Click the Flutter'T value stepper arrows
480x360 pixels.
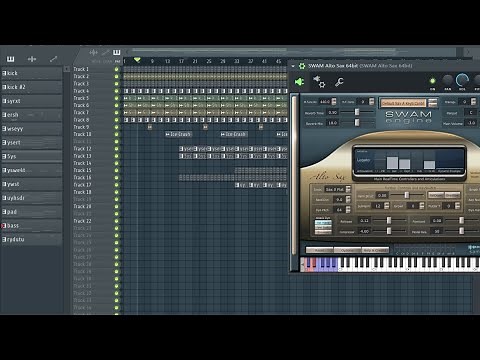[457, 206]
